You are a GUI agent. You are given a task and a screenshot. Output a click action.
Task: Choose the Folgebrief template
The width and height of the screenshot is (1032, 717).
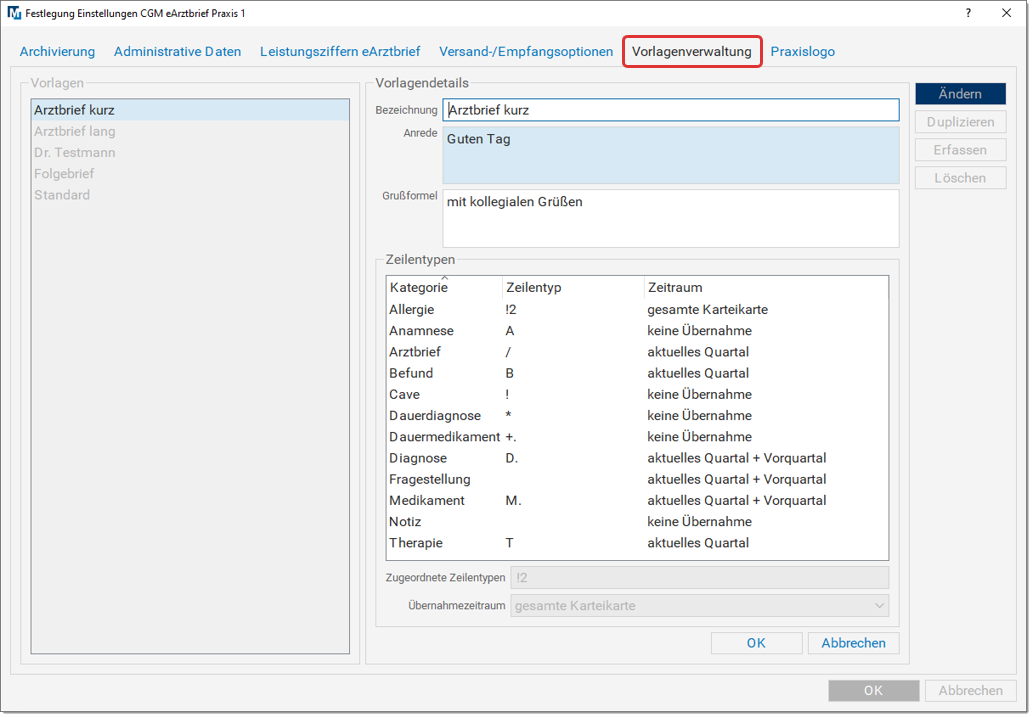(x=190, y=174)
